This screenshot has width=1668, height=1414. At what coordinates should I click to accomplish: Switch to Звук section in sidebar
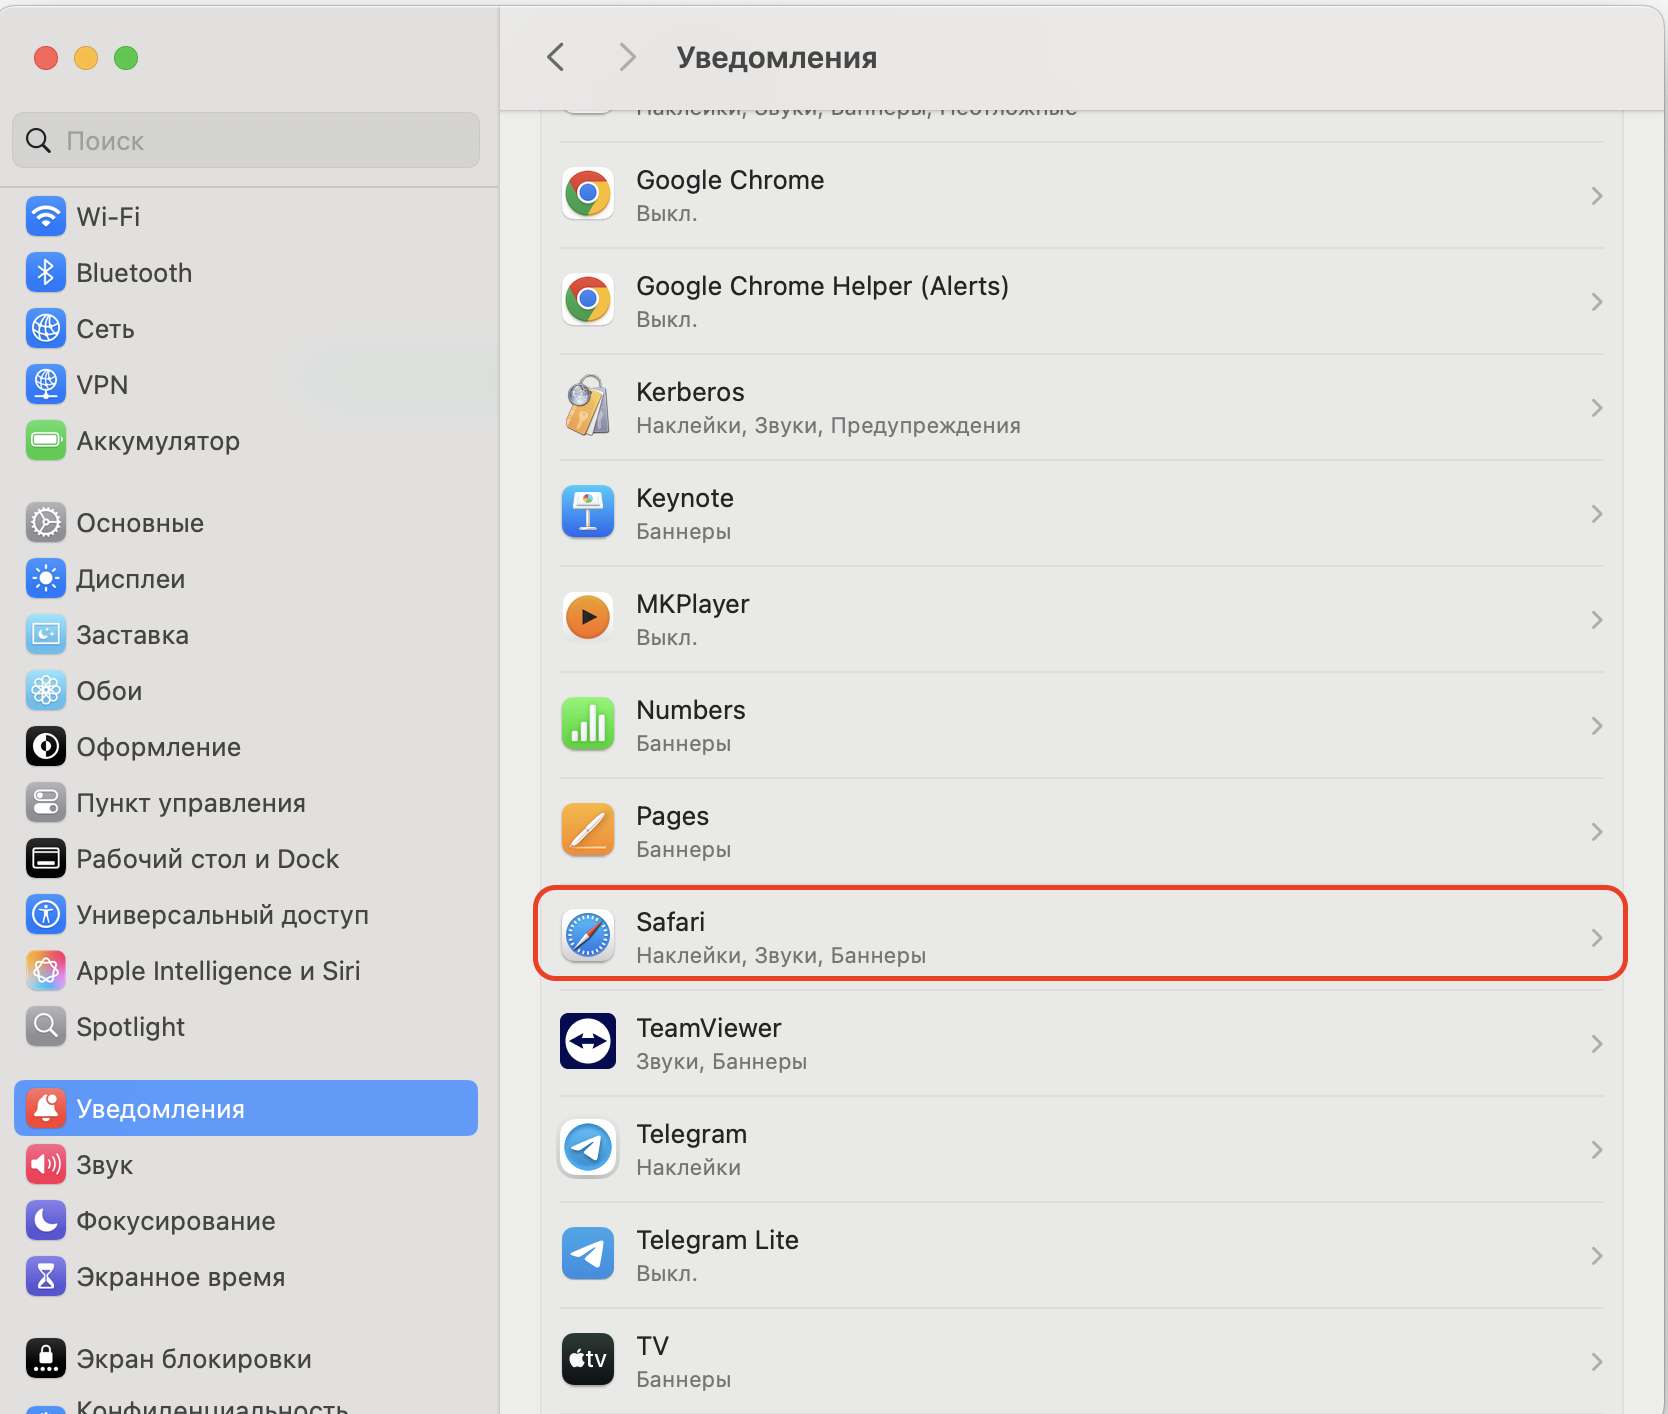tap(104, 1165)
